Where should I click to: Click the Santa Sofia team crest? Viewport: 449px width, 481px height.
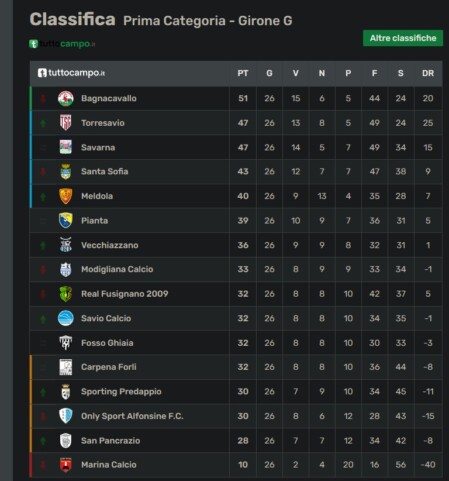pos(66,172)
